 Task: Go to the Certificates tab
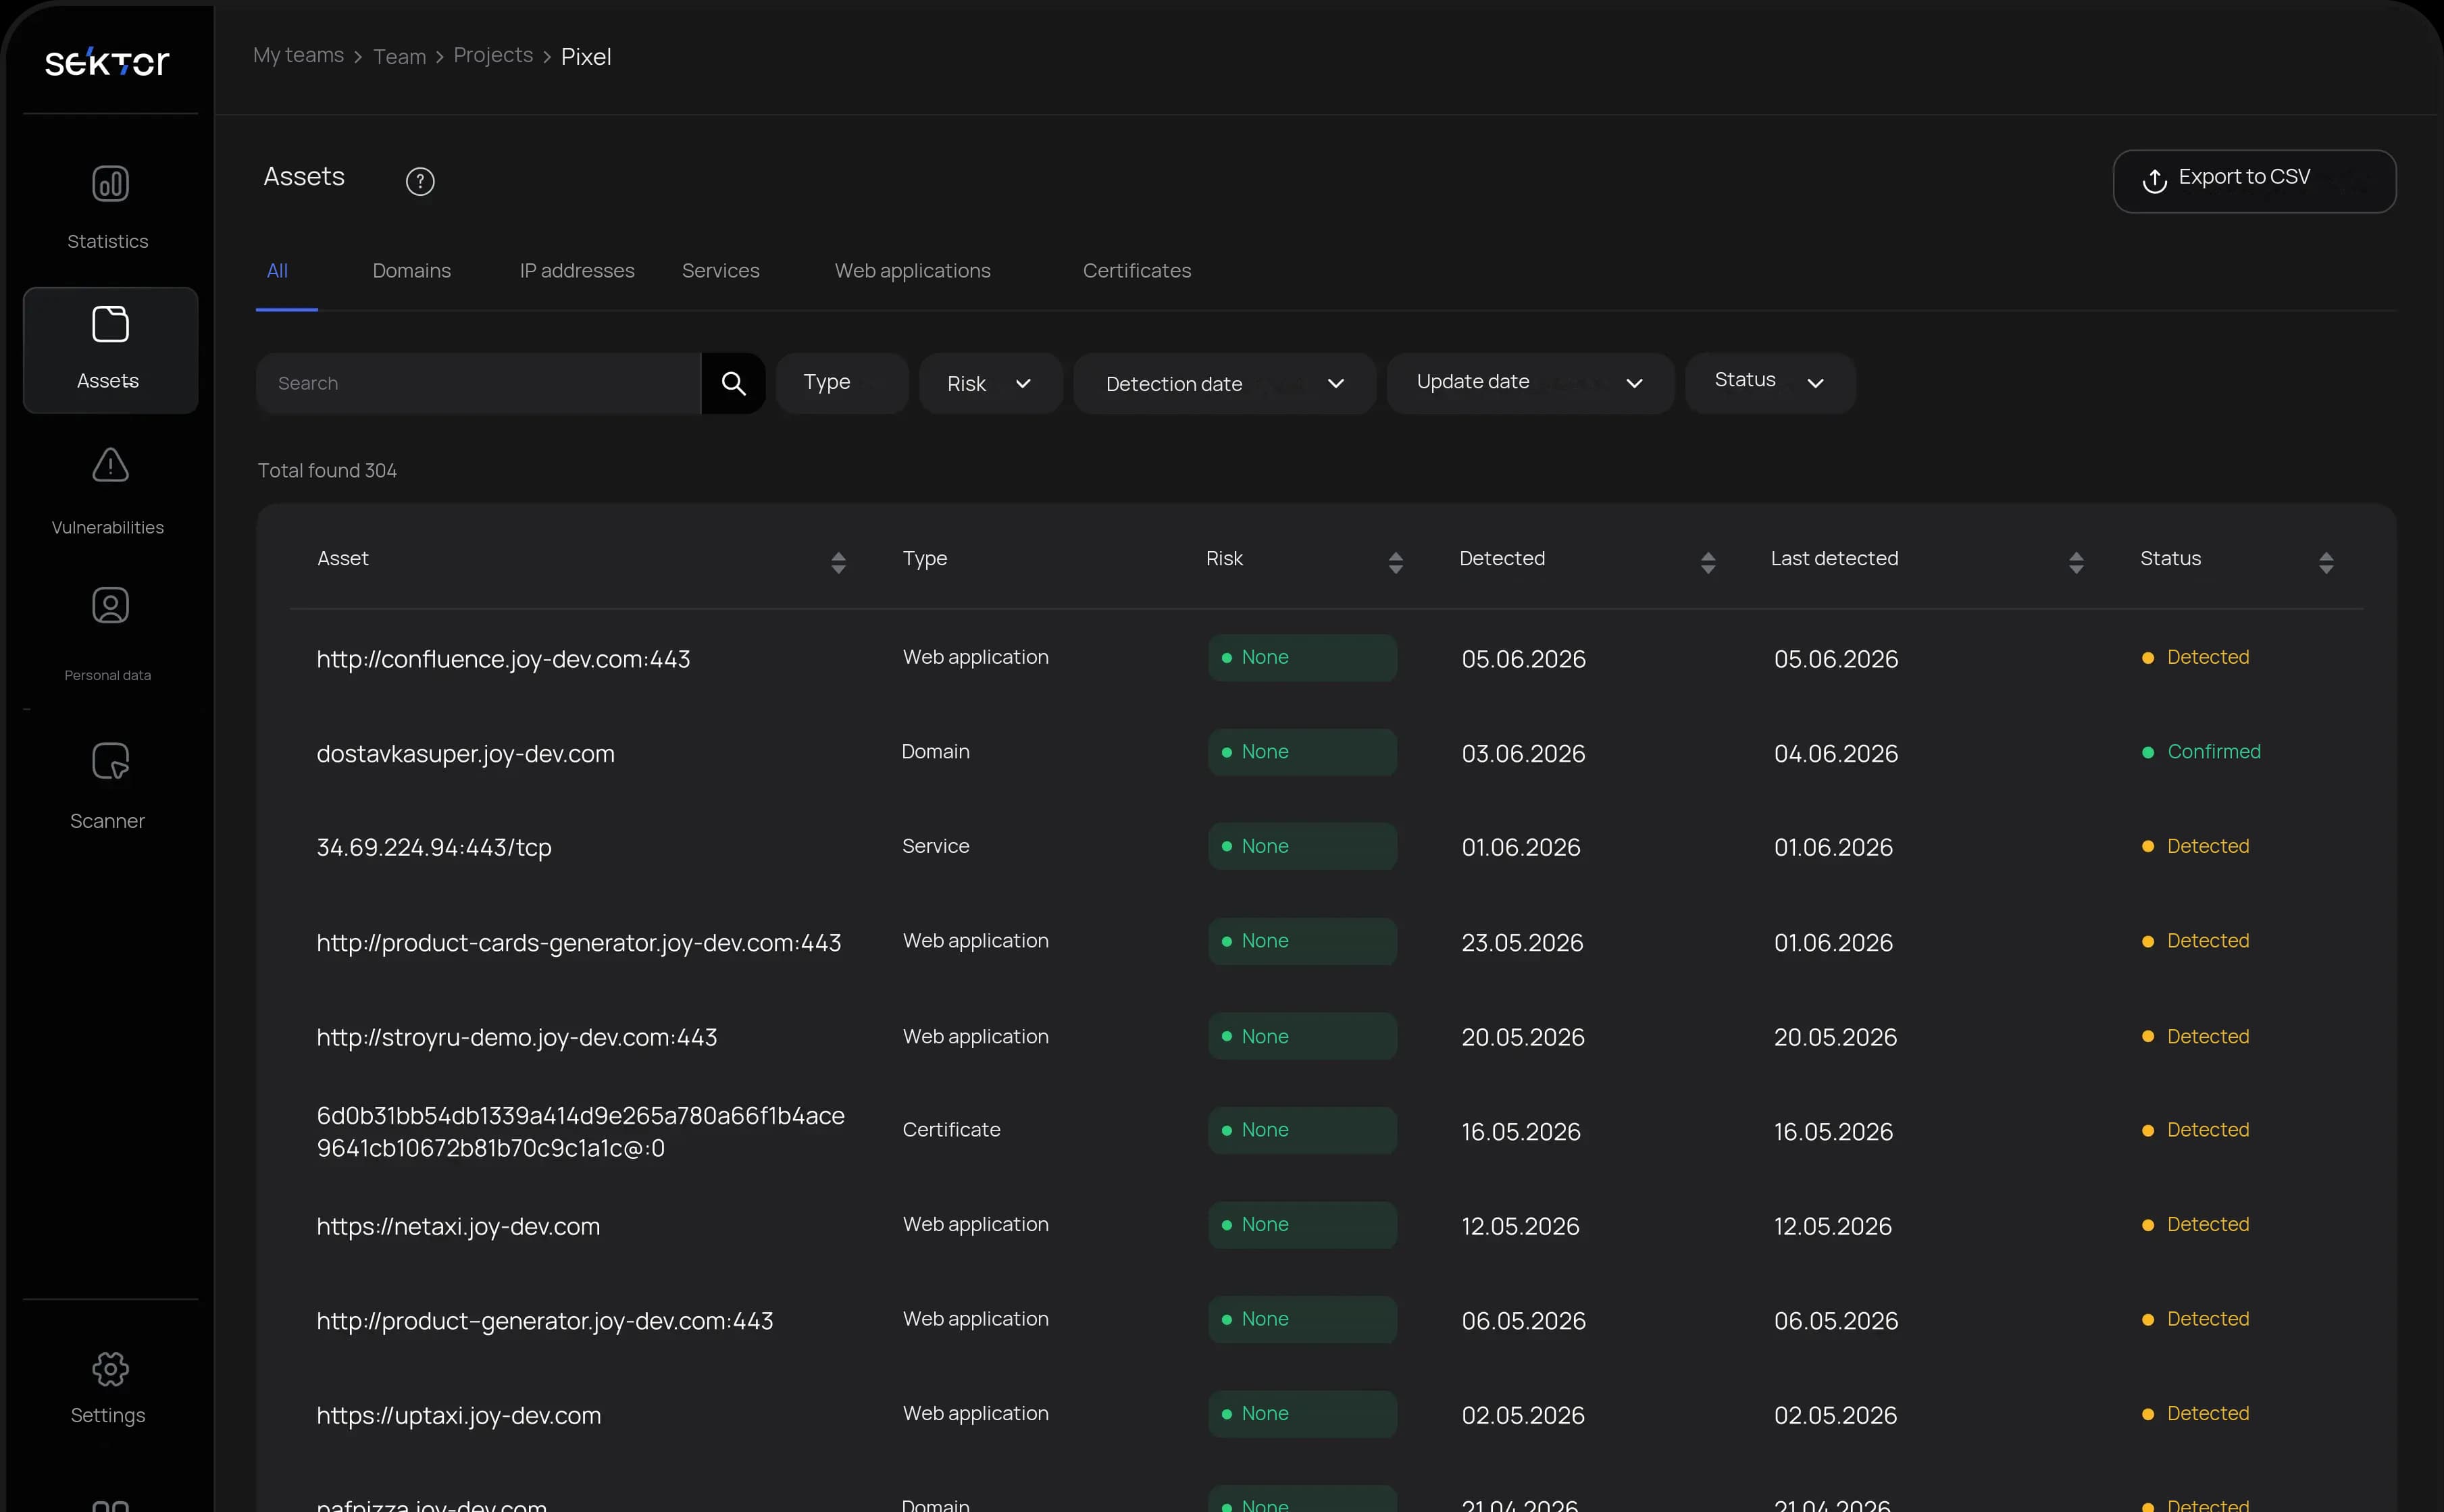coord(1136,271)
